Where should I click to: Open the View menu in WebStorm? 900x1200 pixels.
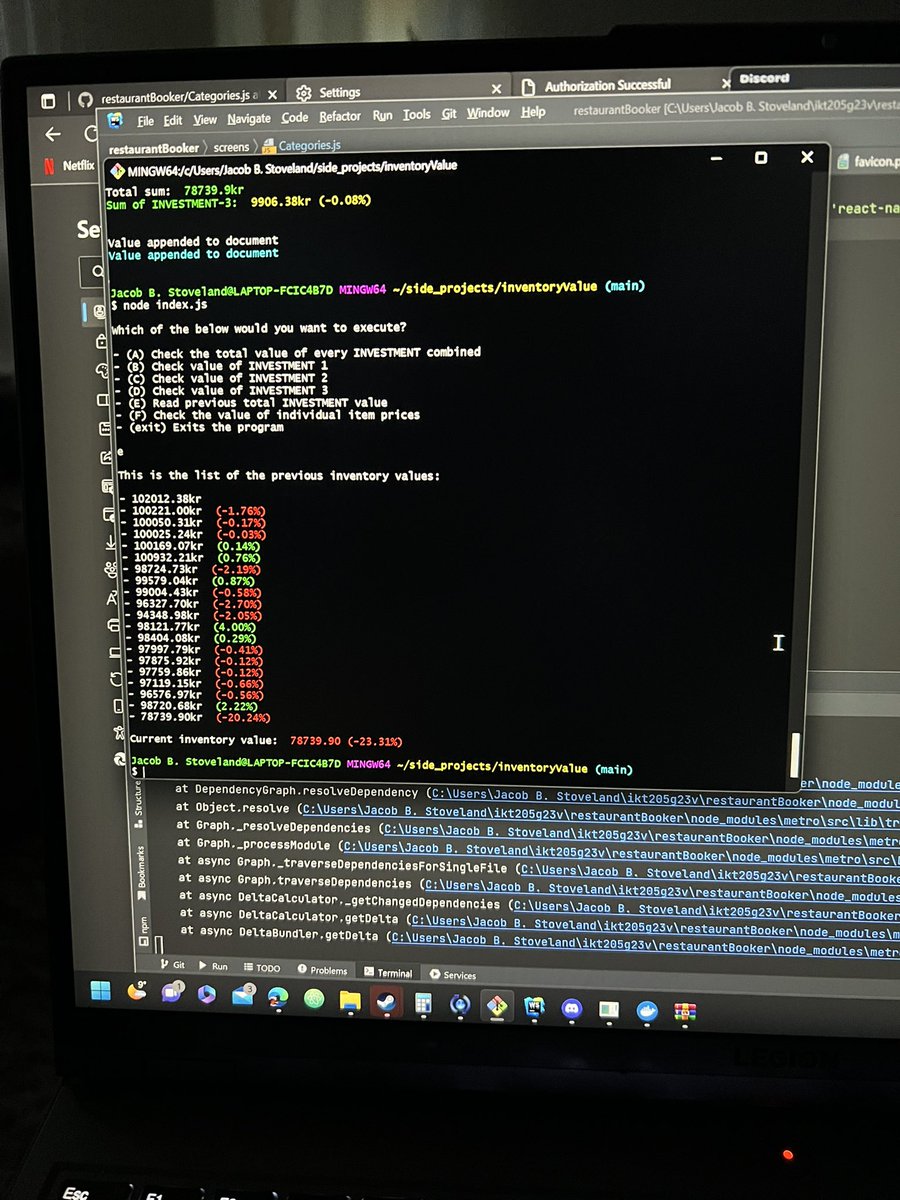[205, 119]
